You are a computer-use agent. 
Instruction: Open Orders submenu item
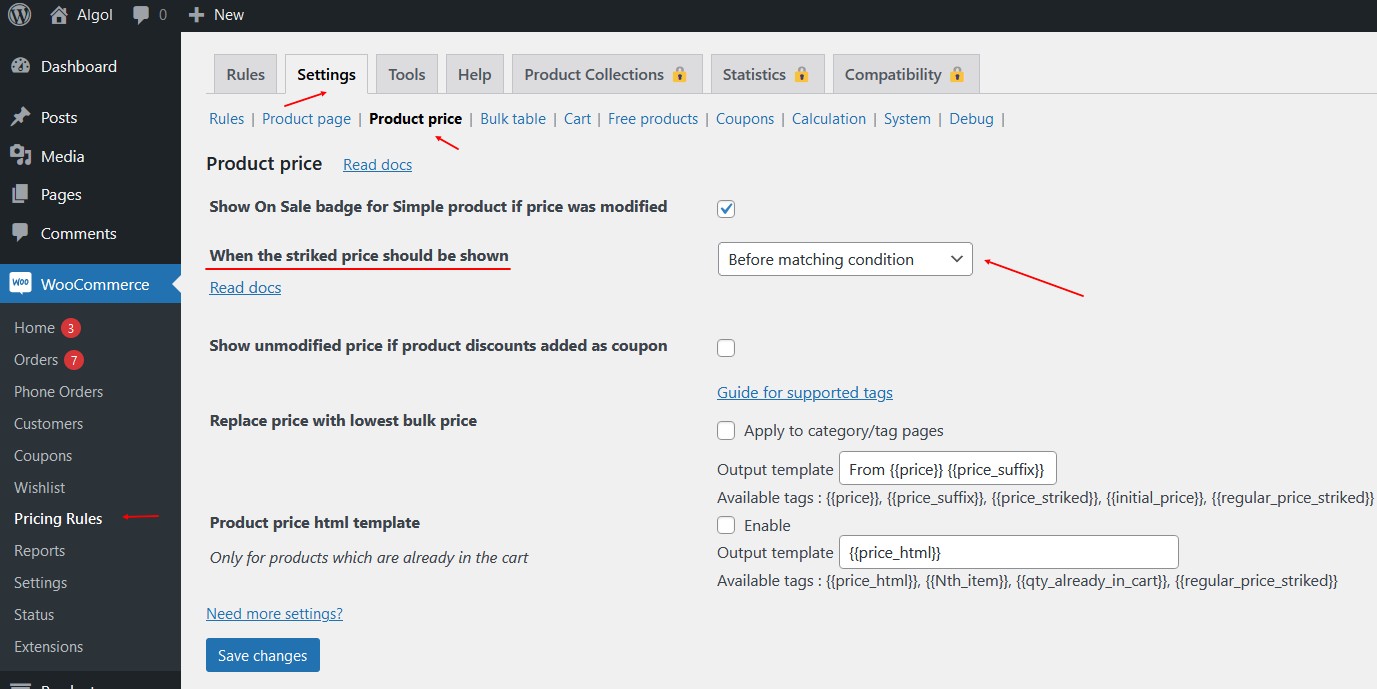coord(36,360)
